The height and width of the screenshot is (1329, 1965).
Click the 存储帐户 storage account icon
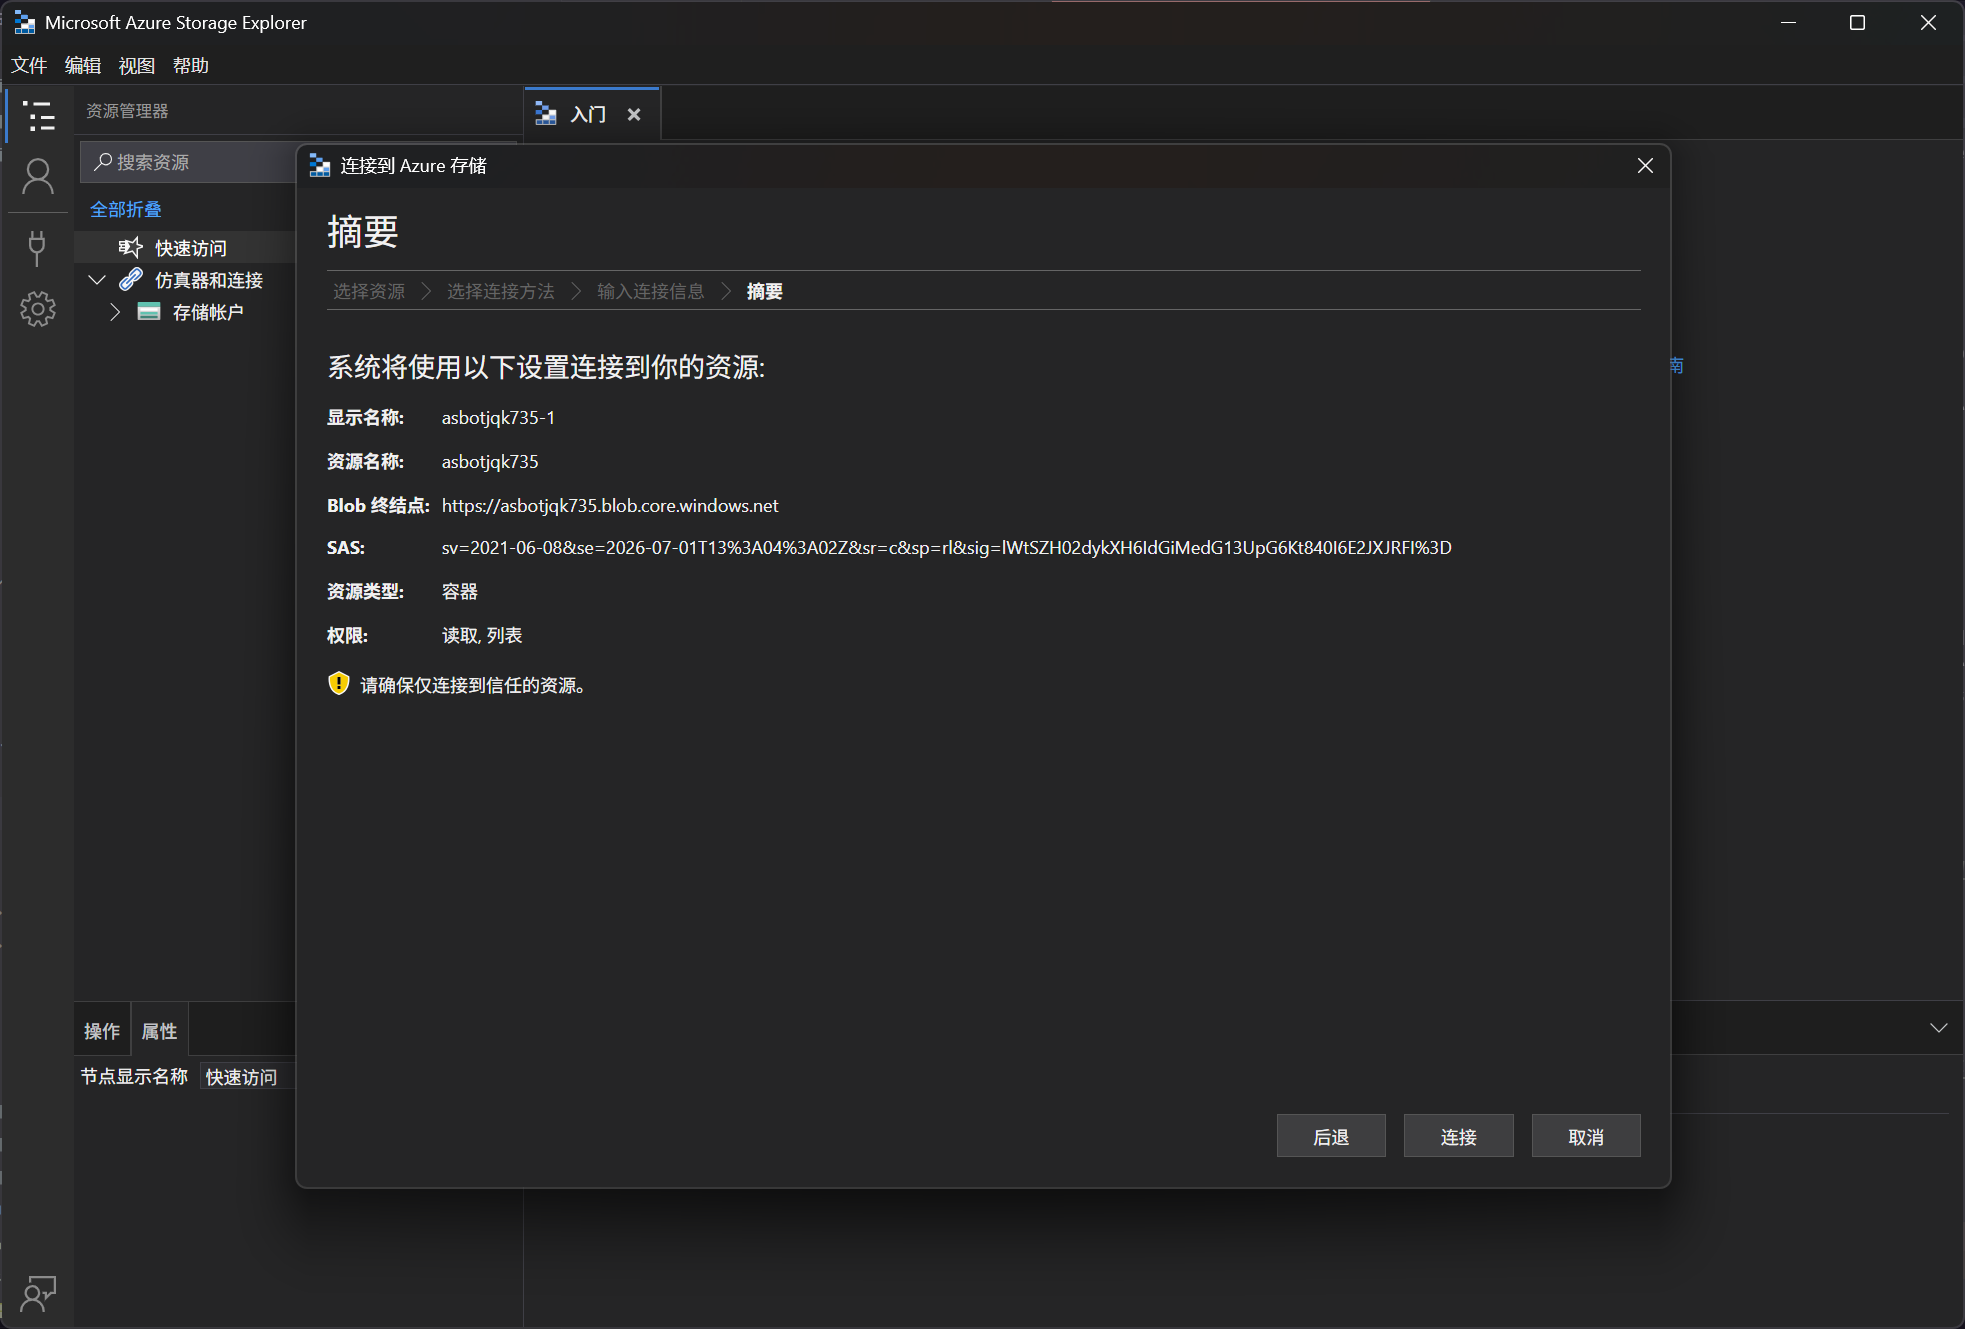[x=149, y=312]
